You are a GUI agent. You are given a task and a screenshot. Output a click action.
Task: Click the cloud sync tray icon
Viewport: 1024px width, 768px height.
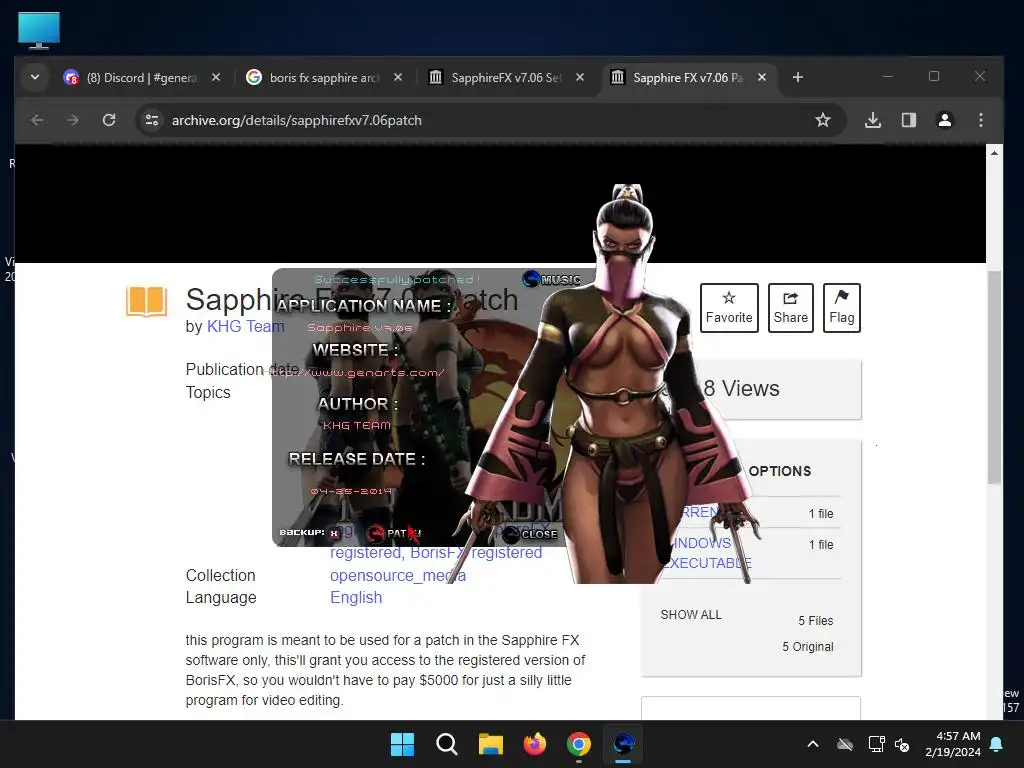845,744
